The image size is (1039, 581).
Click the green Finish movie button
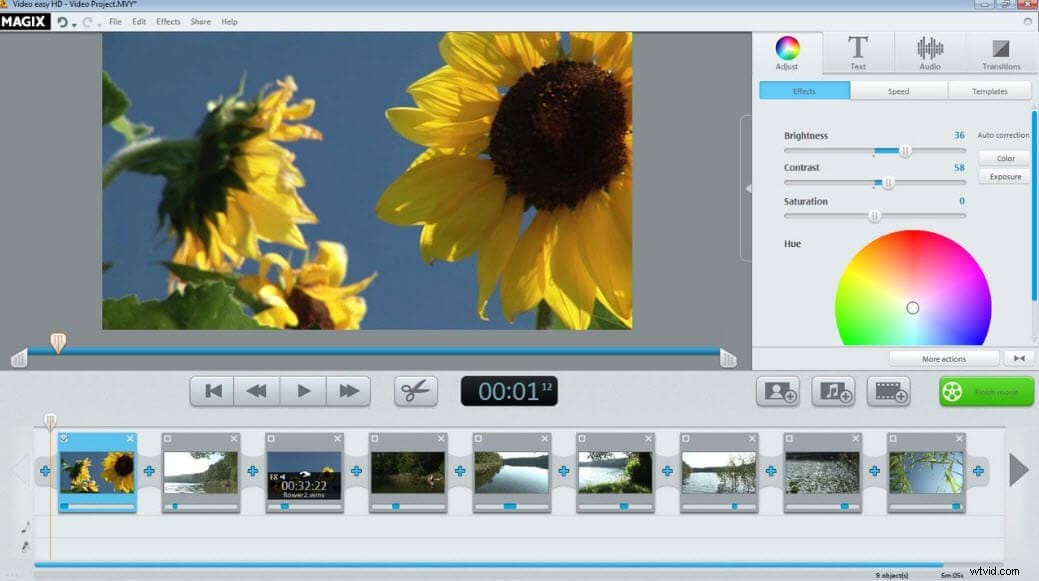tap(985, 392)
